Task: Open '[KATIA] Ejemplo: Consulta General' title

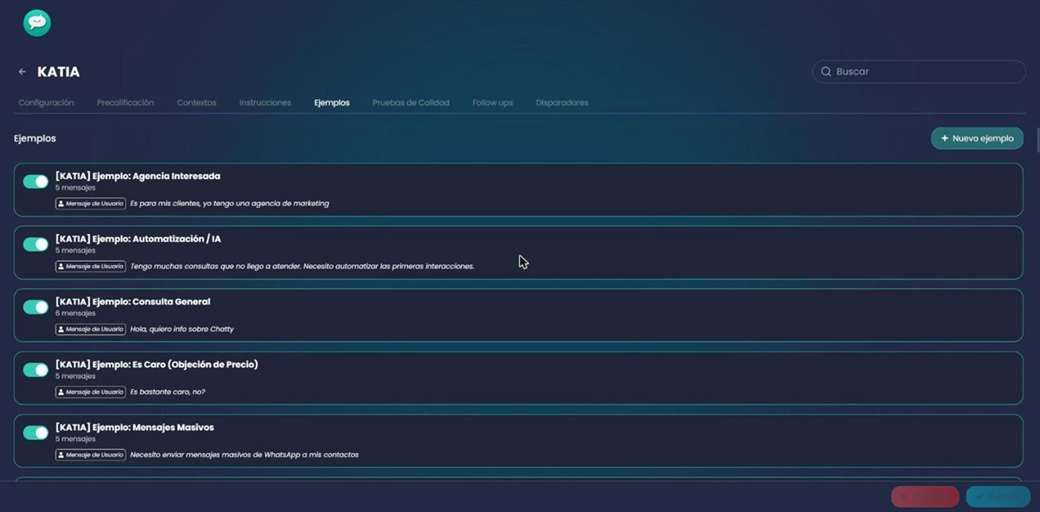Action: tap(133, 302)
